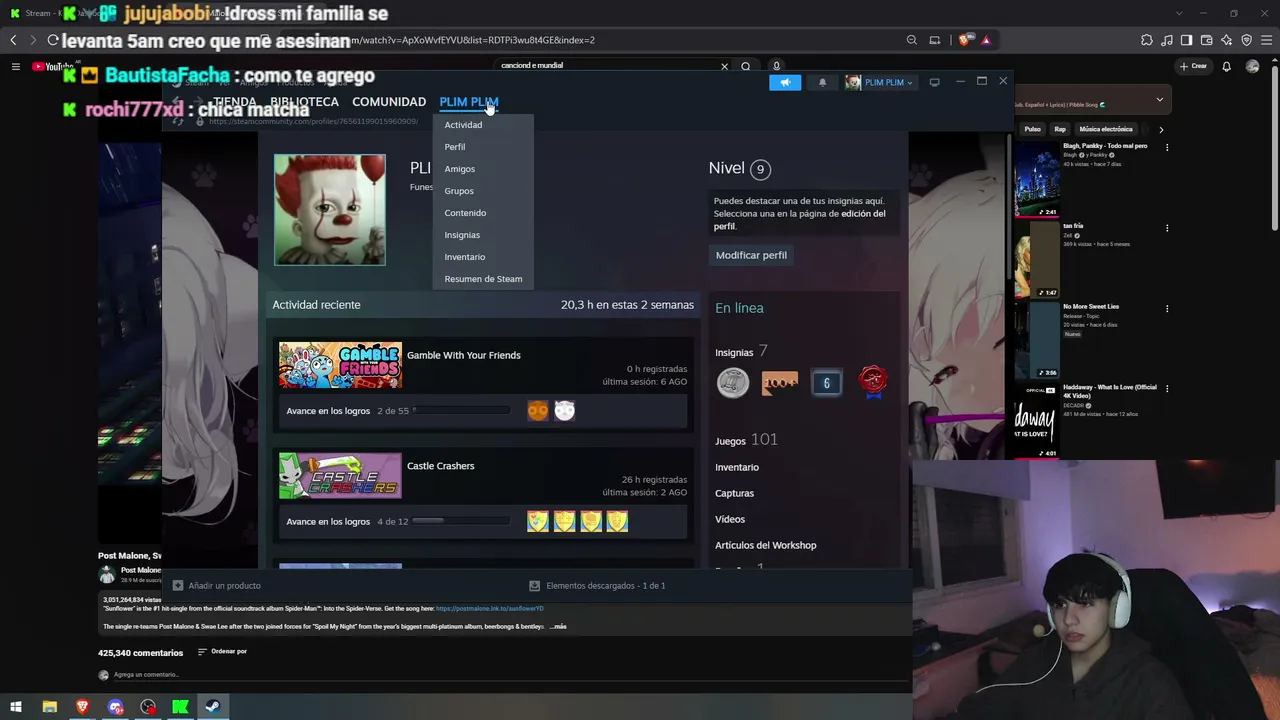Select the Rap filter chip

[1060, 129]
